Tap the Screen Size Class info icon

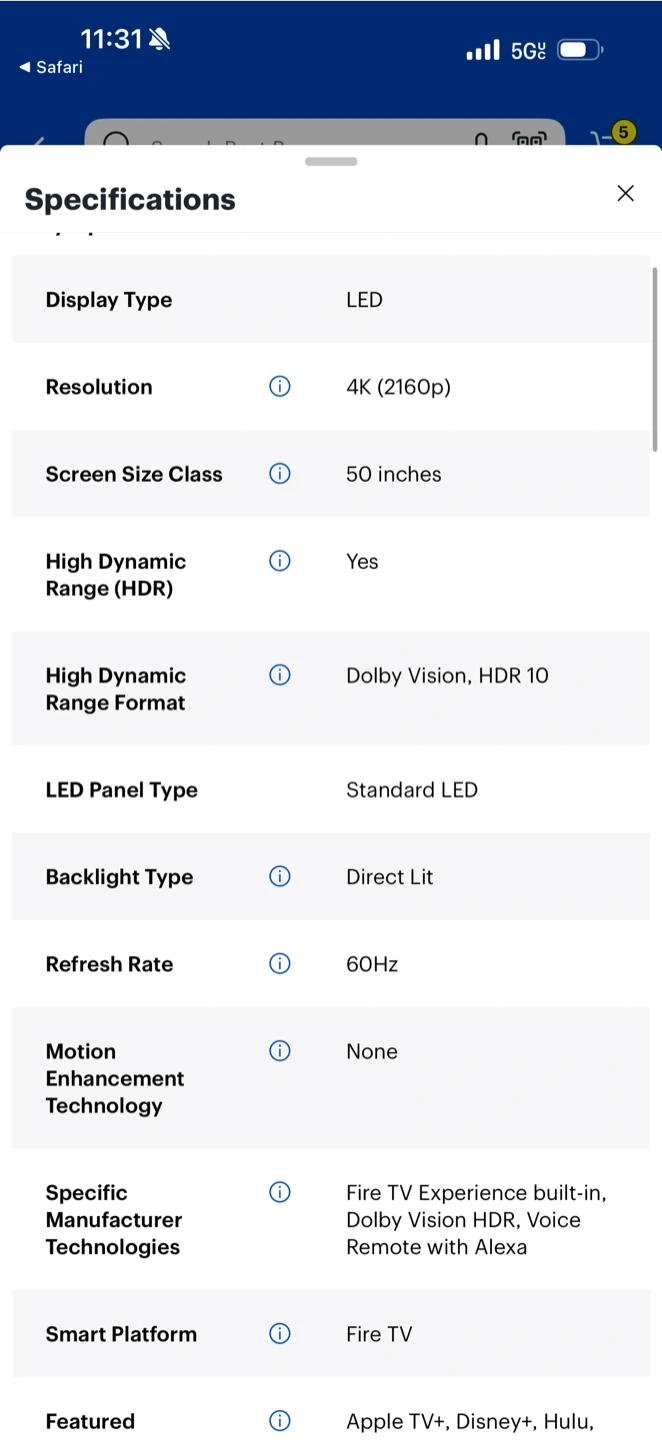[280, 474]
